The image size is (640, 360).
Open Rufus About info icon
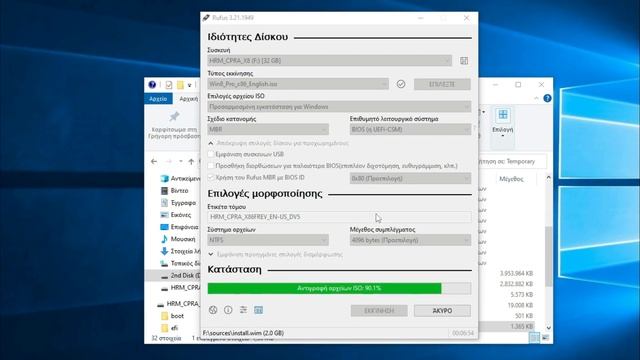pos(228,310)
